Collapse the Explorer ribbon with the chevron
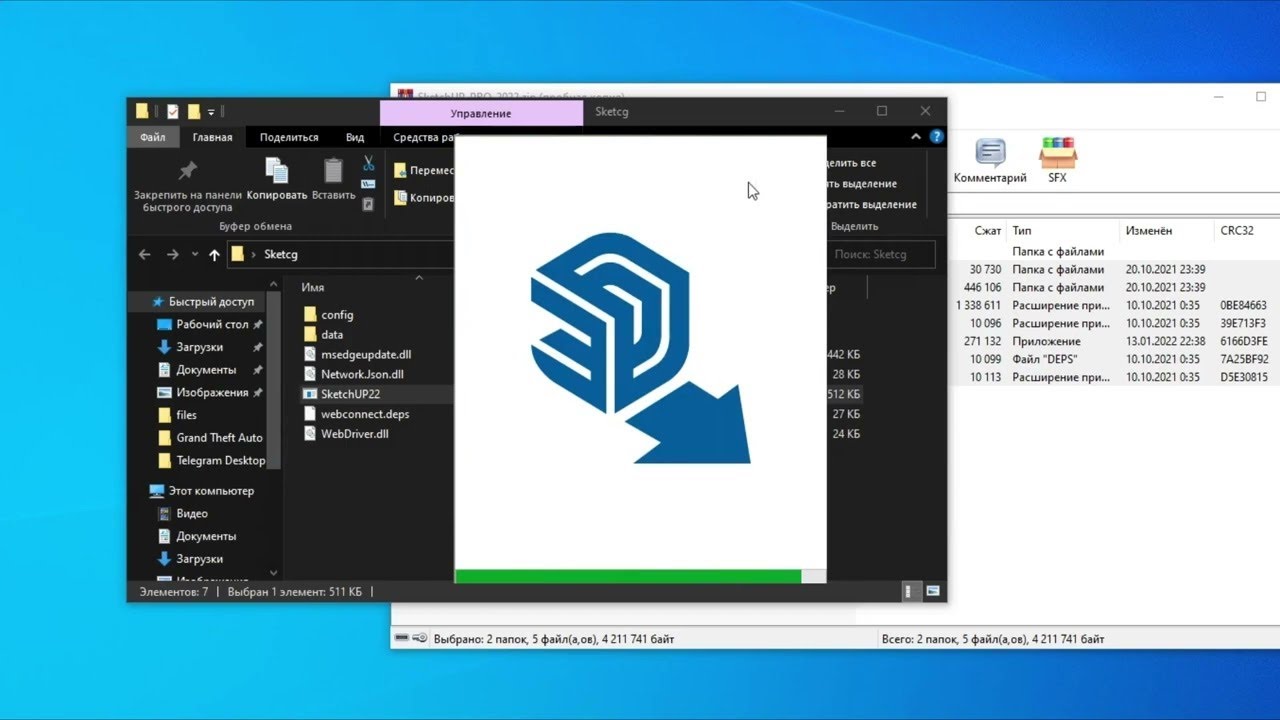 click(x=915, y=137)
